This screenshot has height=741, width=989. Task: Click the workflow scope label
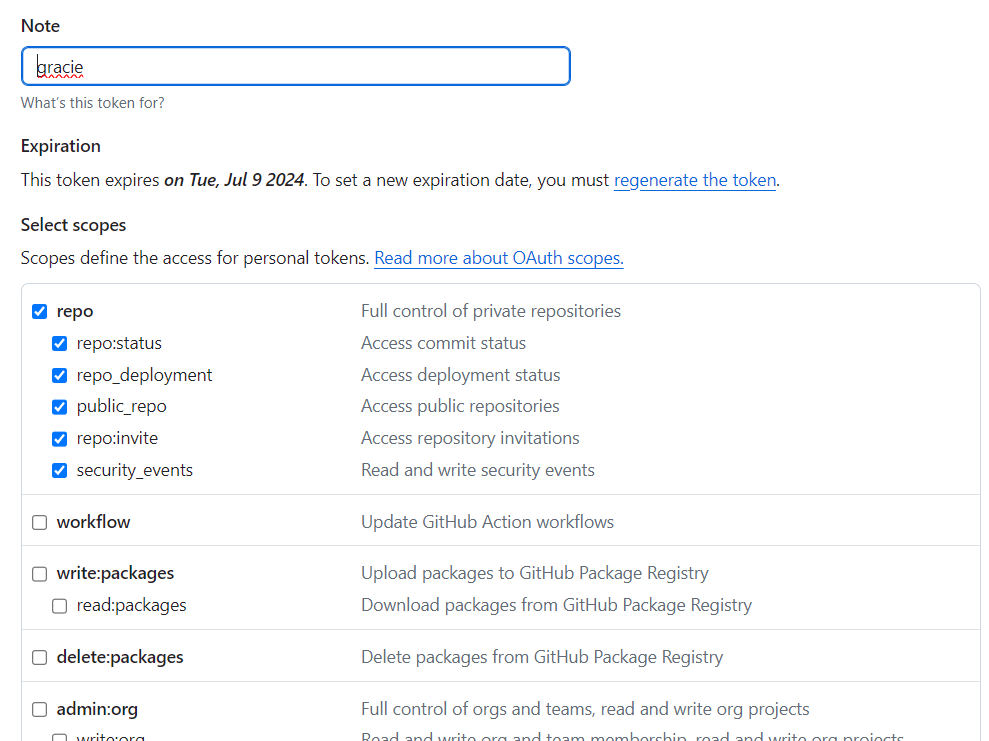(93, 522)
